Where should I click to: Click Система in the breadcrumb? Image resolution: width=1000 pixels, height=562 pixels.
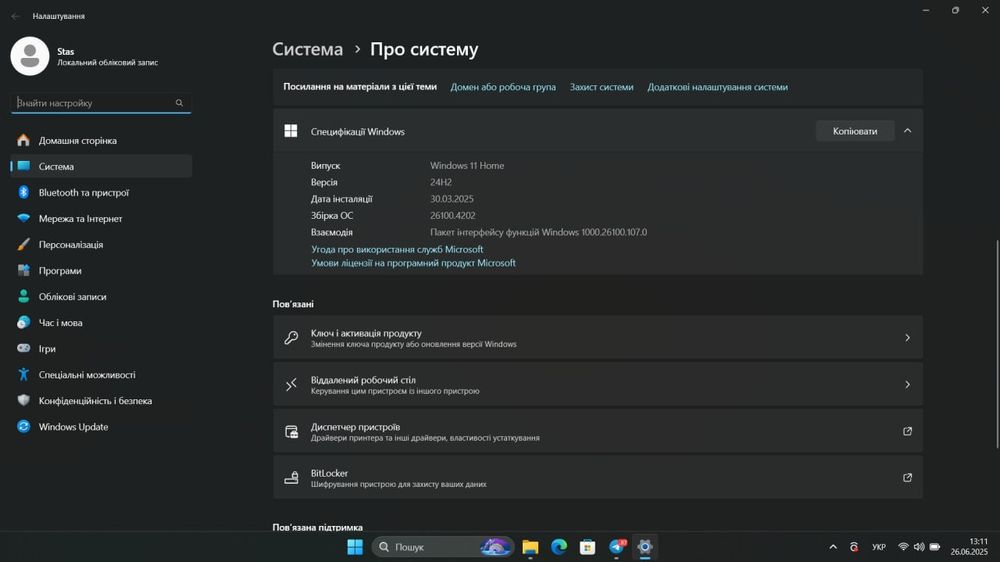pos(307,49)
